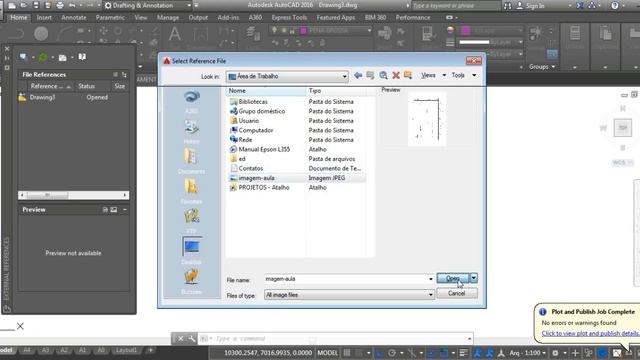Open FTP location in places sidebar
Image resolution: width=640 pixels, height=360 pixels.
191,222
